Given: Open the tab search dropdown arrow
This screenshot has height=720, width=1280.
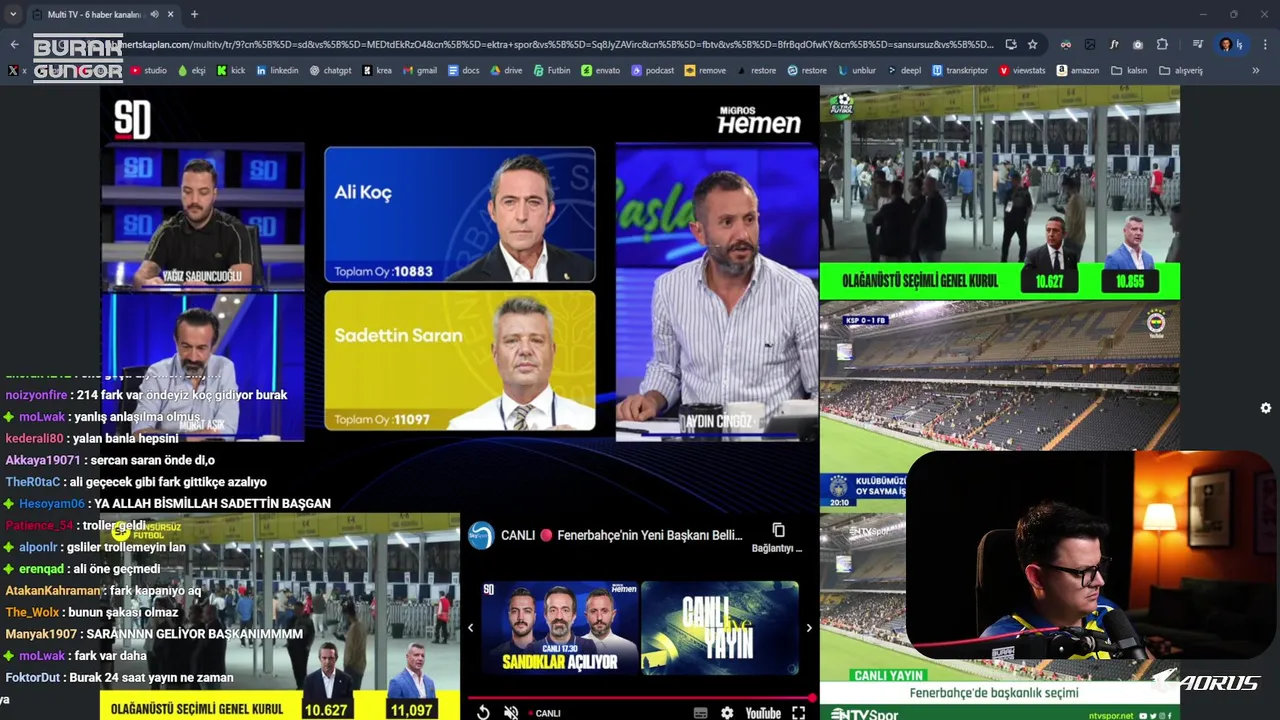Looking at the screenshot, I should [13, 14].
